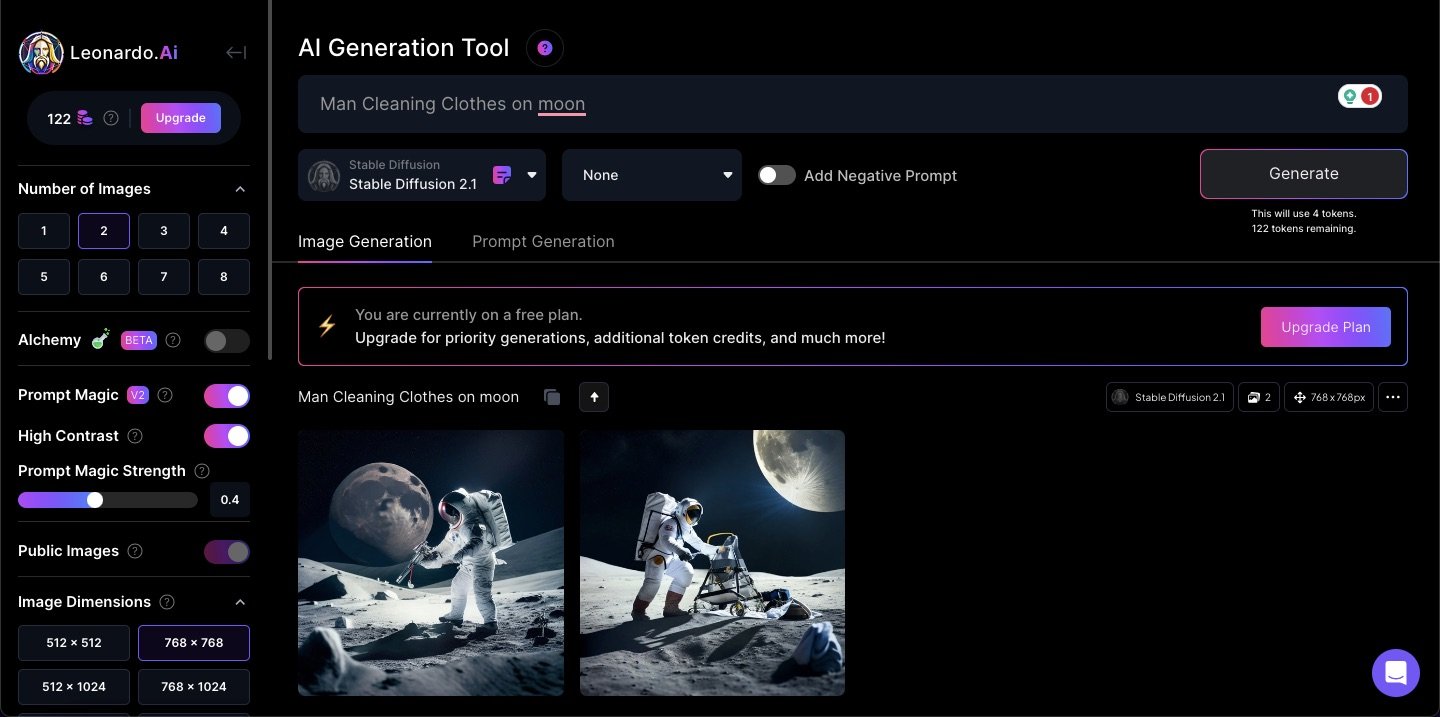Open the token balance help icon
The height and width of the screenshot is (717, 1440).
pyautogui.click(x=111, y=118)
